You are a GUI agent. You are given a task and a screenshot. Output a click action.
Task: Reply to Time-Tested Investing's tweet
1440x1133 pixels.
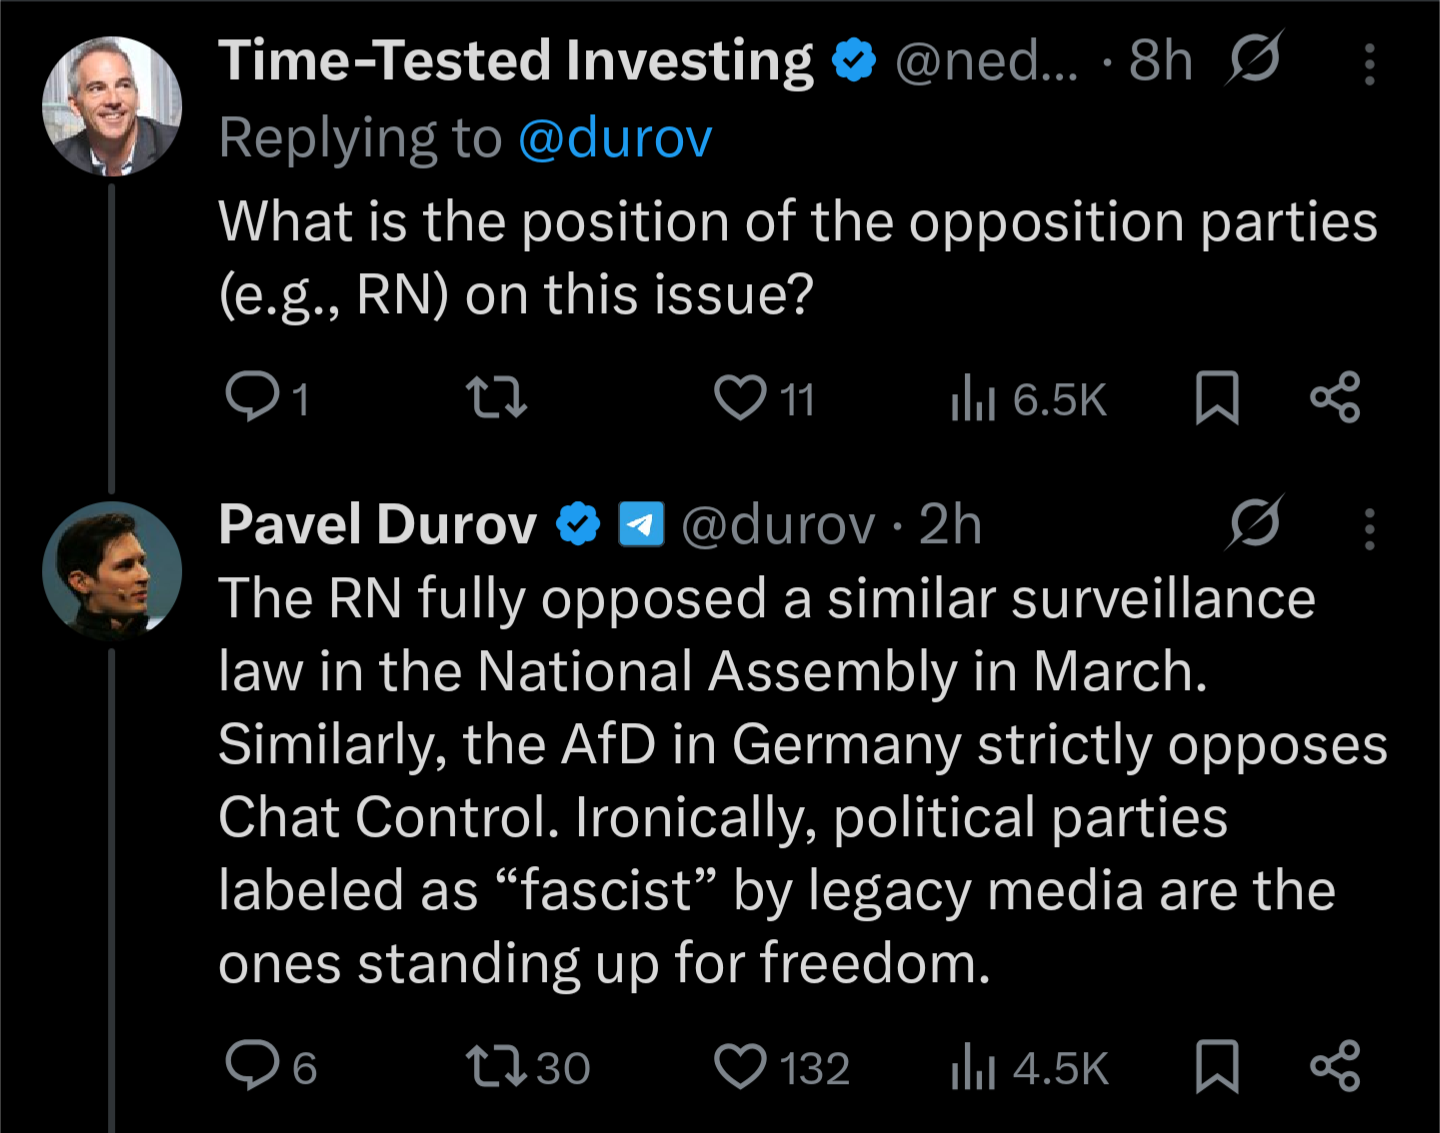(x=252, y=396)
